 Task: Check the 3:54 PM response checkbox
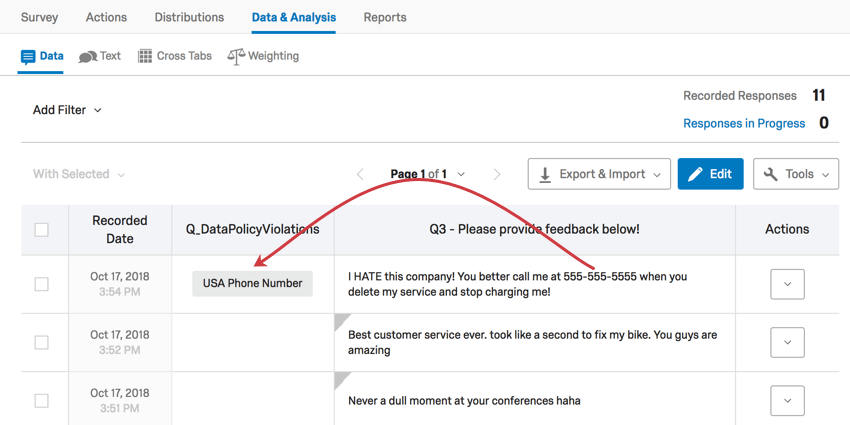42,284
